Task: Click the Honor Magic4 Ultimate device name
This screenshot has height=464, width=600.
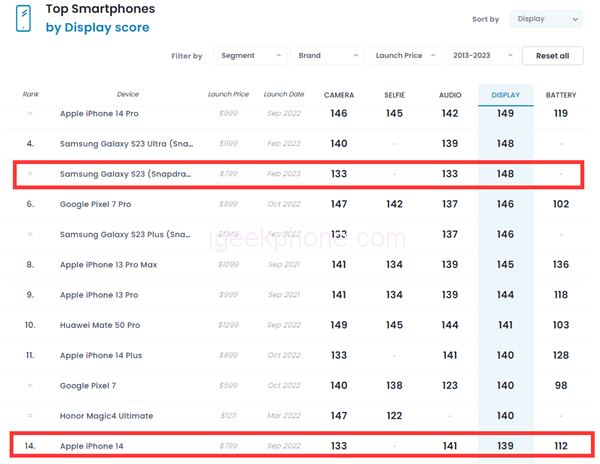Action: tap(108, 415)
